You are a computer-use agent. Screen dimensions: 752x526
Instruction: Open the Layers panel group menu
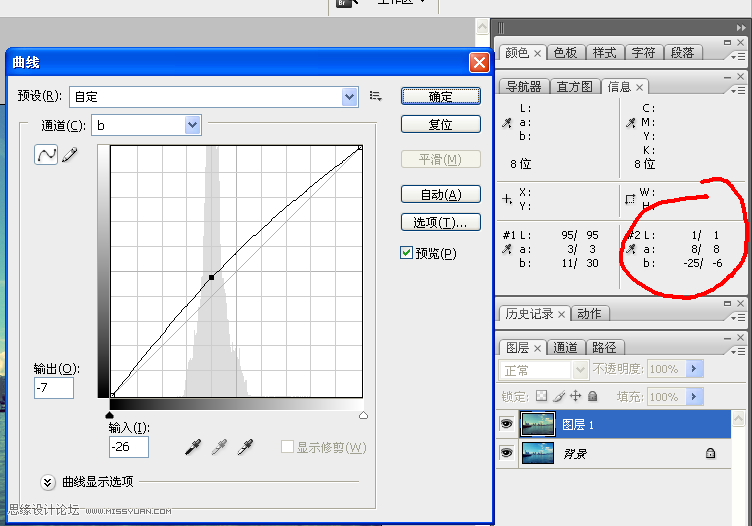[738, 351]
